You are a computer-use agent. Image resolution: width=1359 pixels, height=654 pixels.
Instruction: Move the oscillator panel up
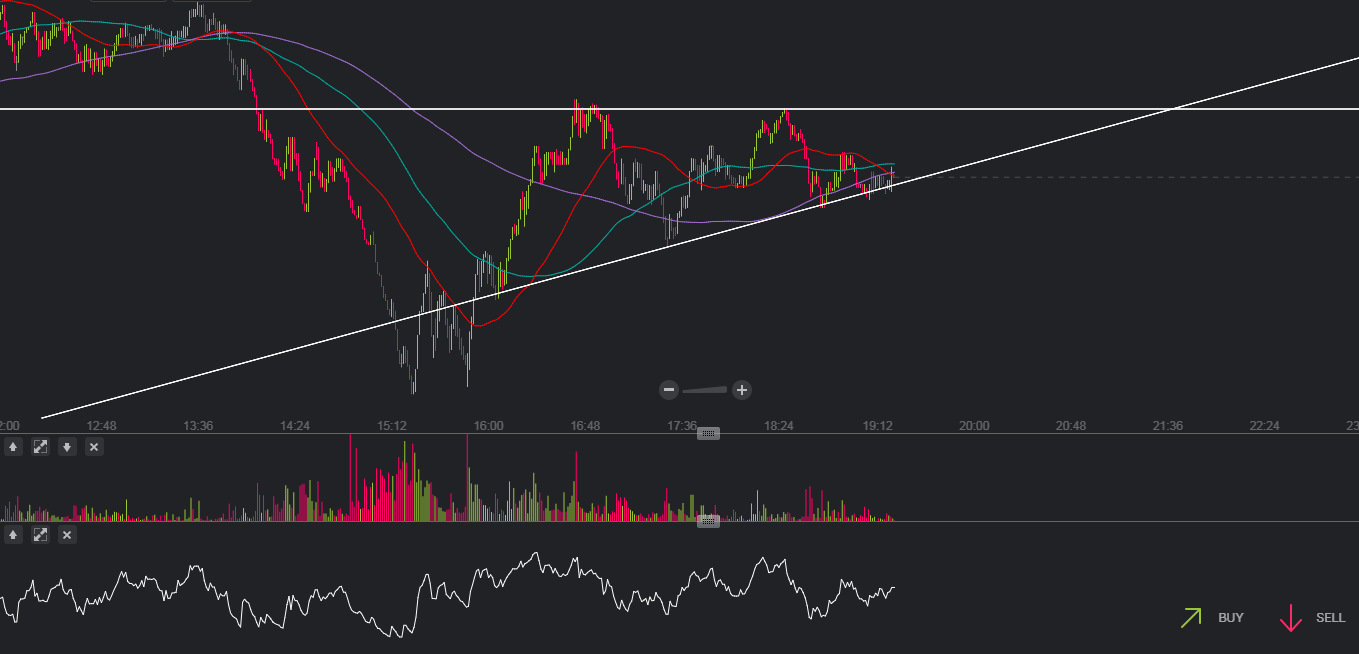[x=14, y=535]
